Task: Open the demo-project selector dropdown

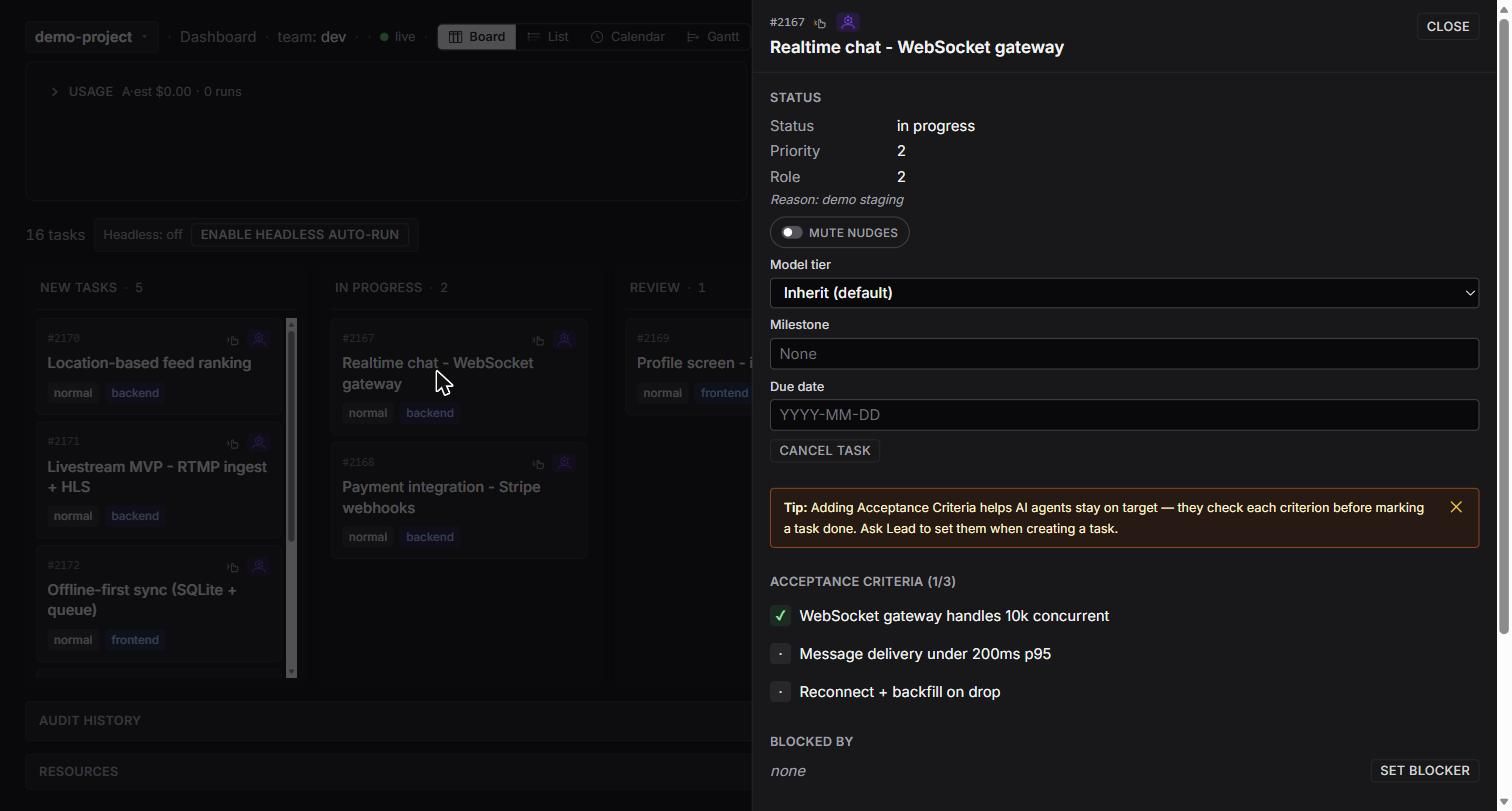Action: [91, 37]
